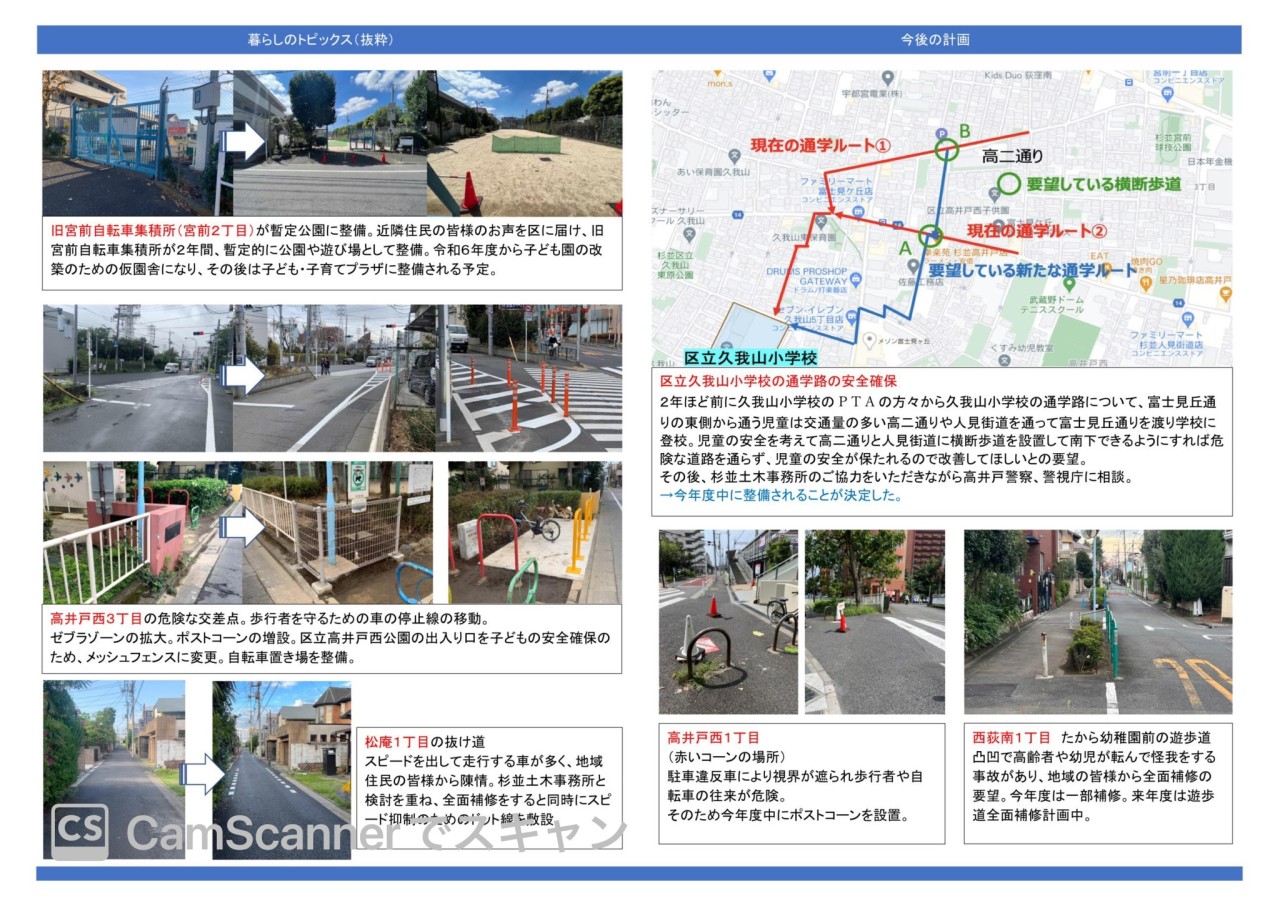The height and width of the screenshot is (906, 1280).
Task: Open the blue gate depot photo
Action: coord(138,142)
